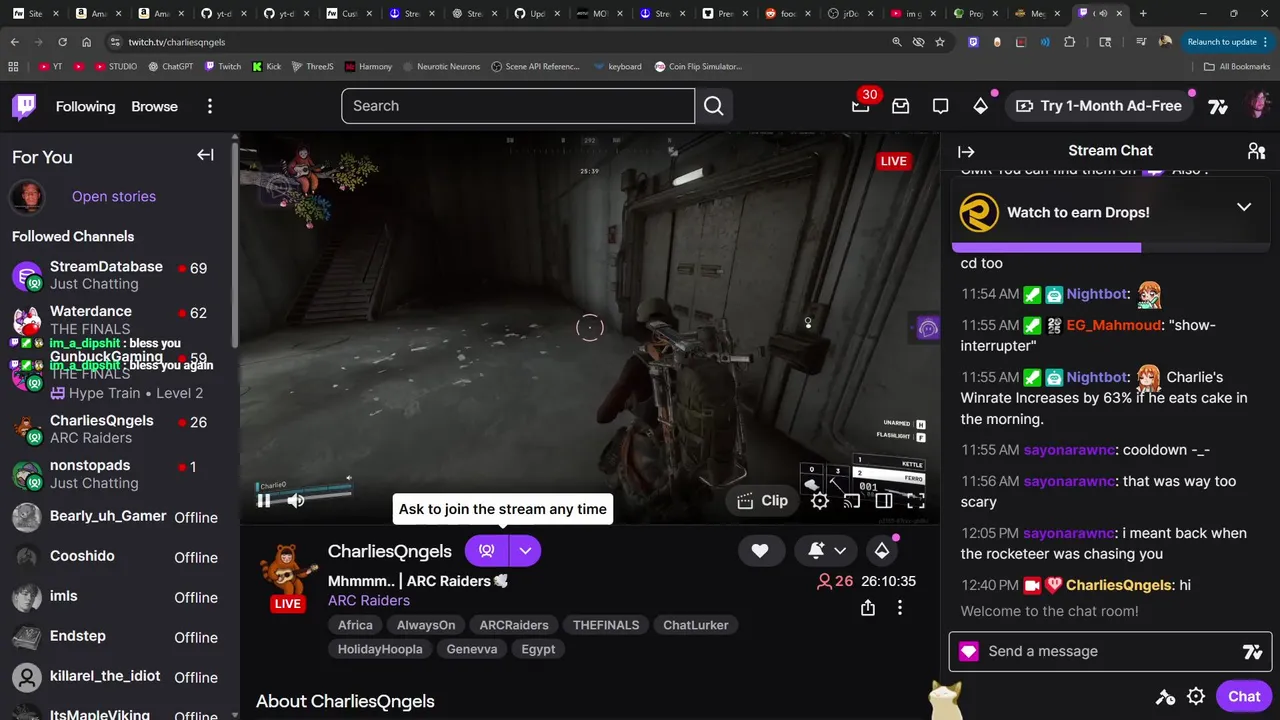Click the Clip button
1280x720 pixels.
tap(762, 501)
